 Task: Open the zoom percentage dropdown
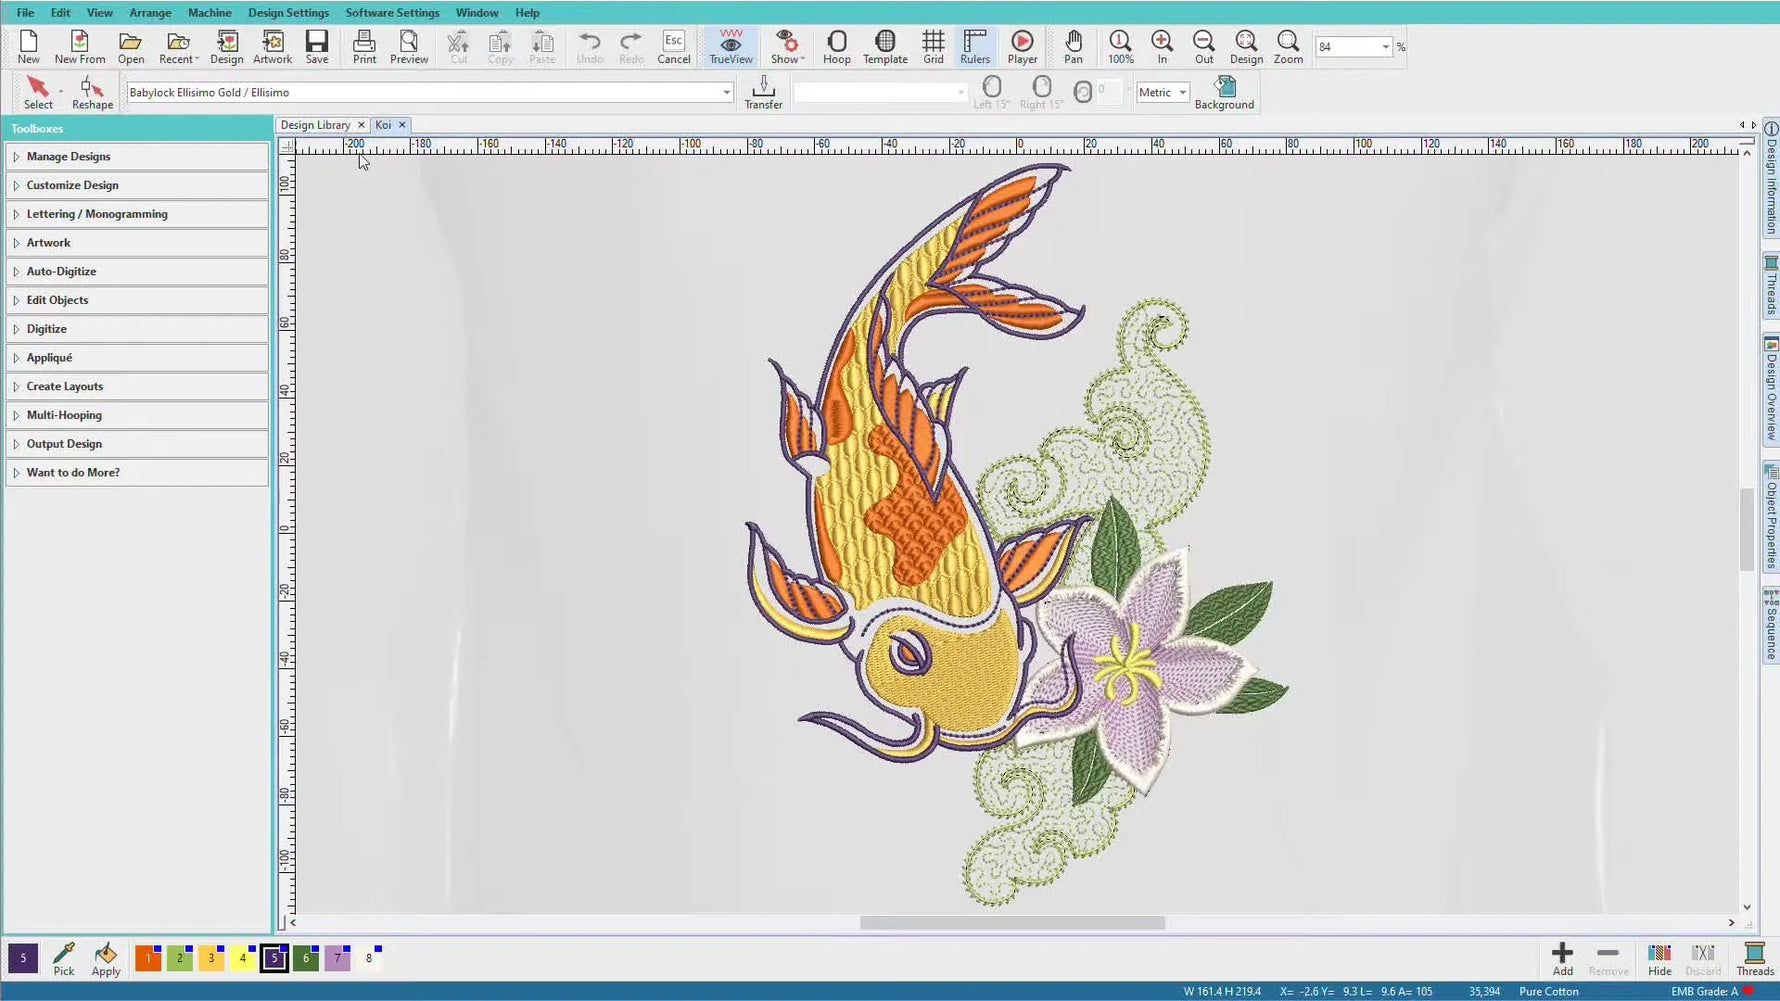1385,47
